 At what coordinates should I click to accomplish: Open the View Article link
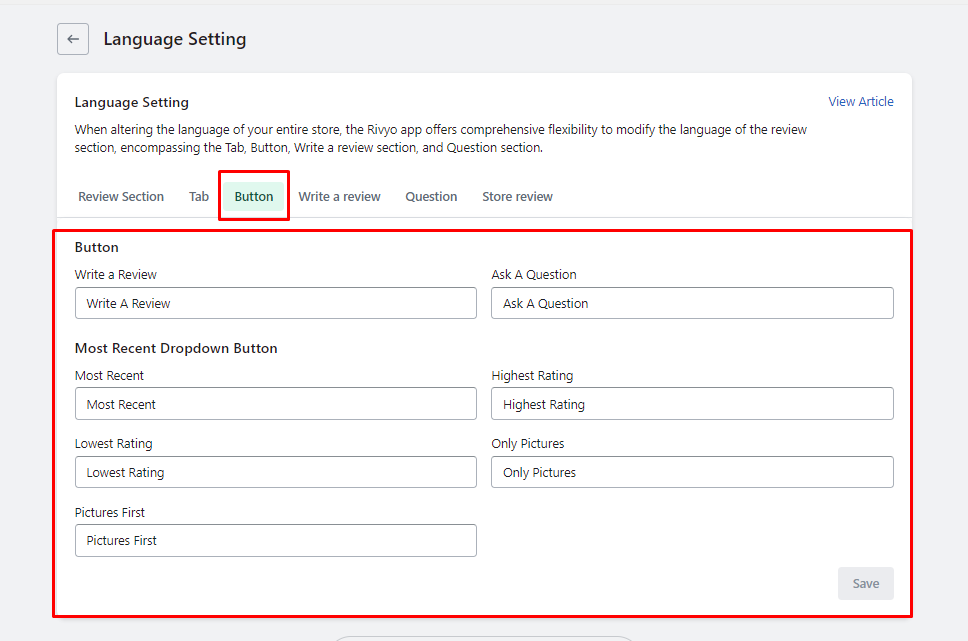click(x=860, y=101)
